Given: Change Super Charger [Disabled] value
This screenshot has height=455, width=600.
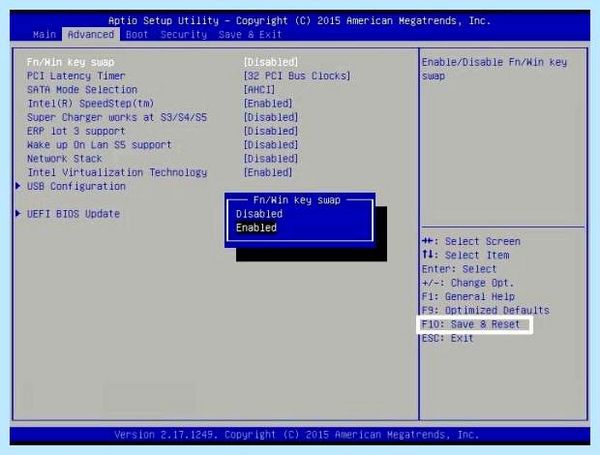Looking at the screenshot, I should (271, 117).
